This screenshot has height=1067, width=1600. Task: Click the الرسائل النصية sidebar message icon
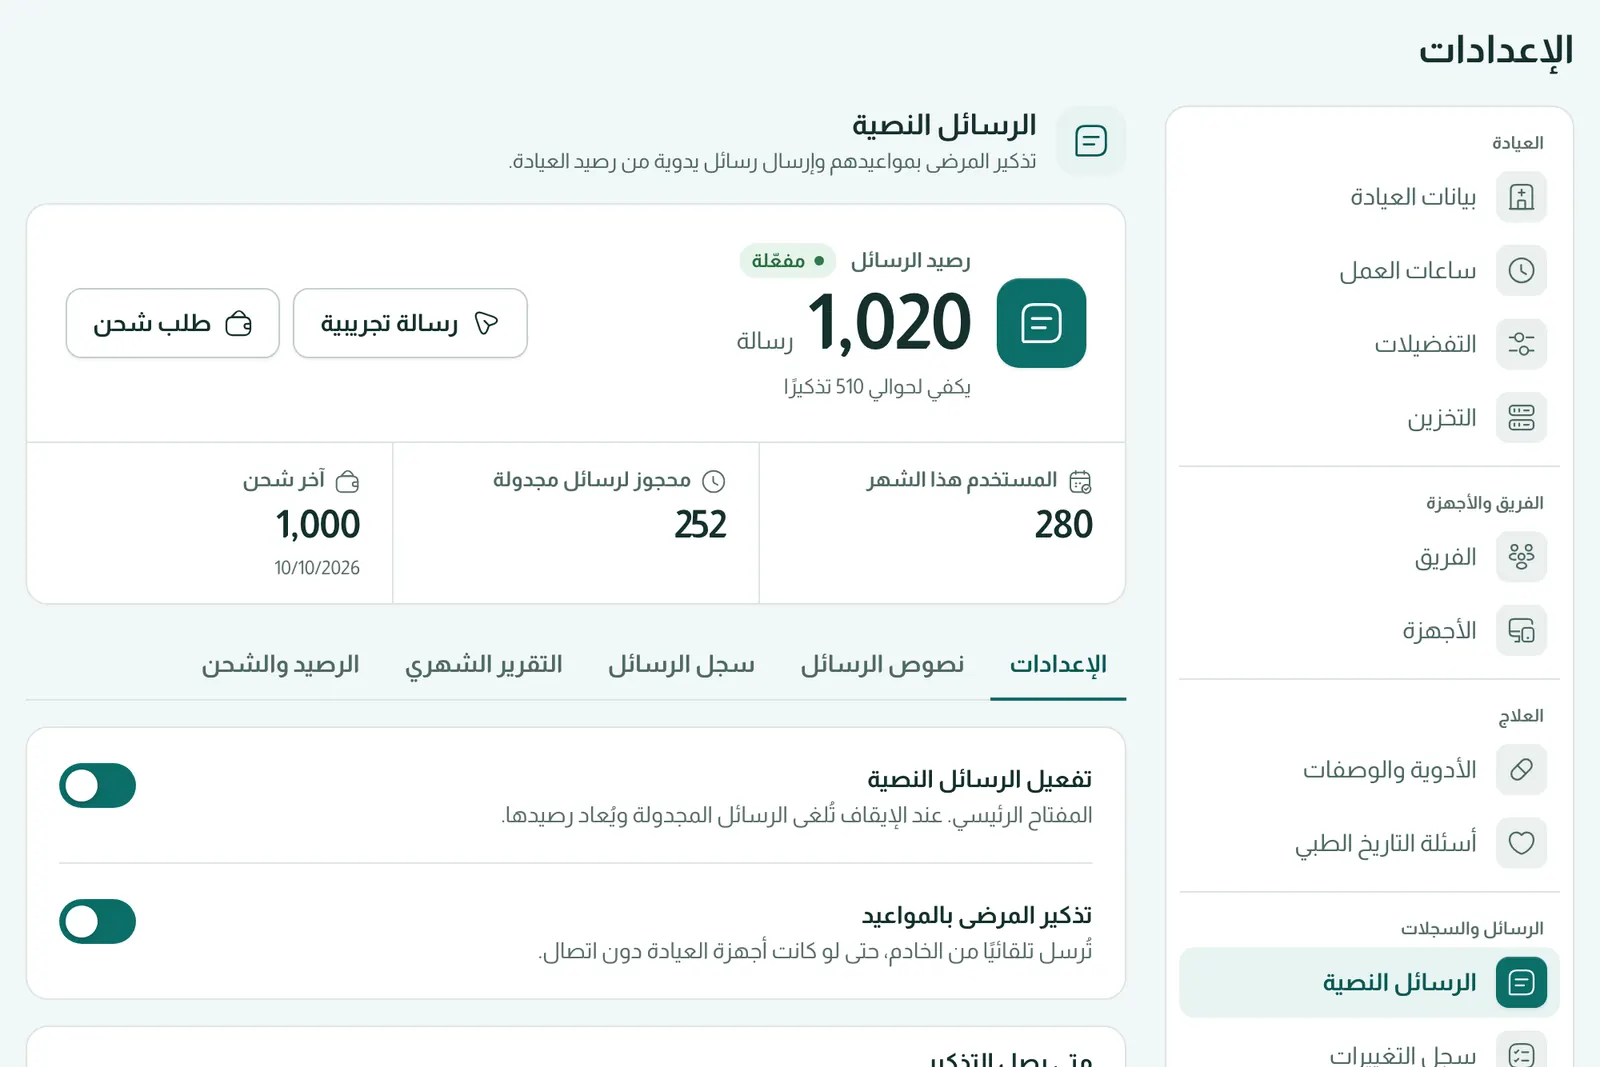[x=1521, y=982]
